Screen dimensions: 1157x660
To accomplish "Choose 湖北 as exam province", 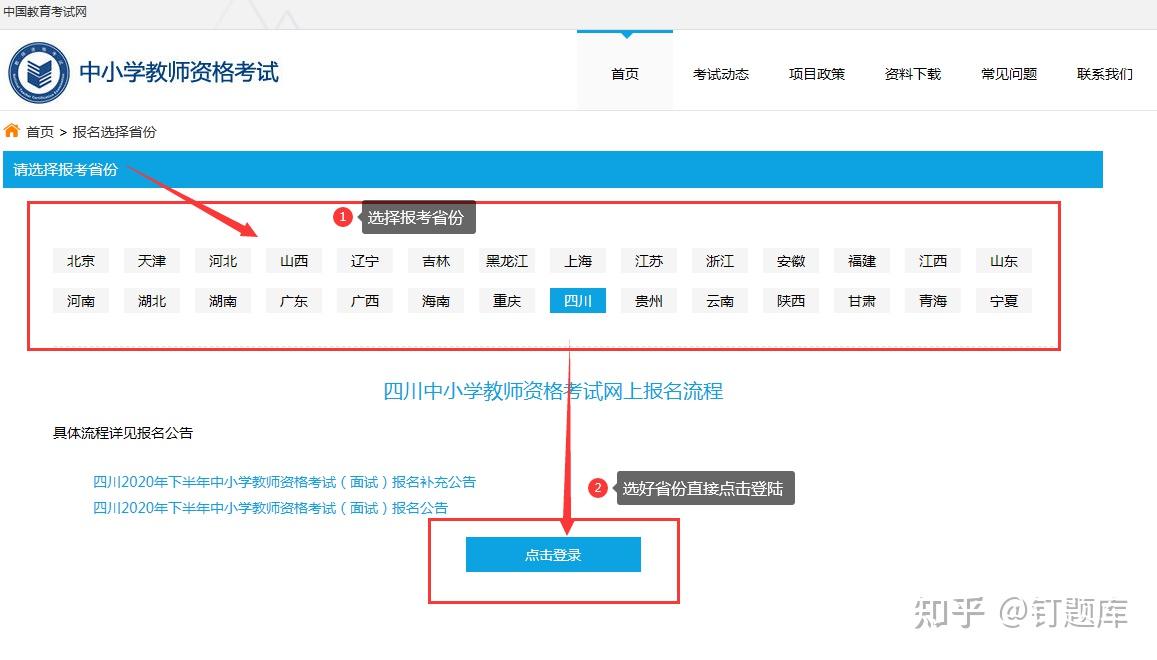I will [152, 300].
